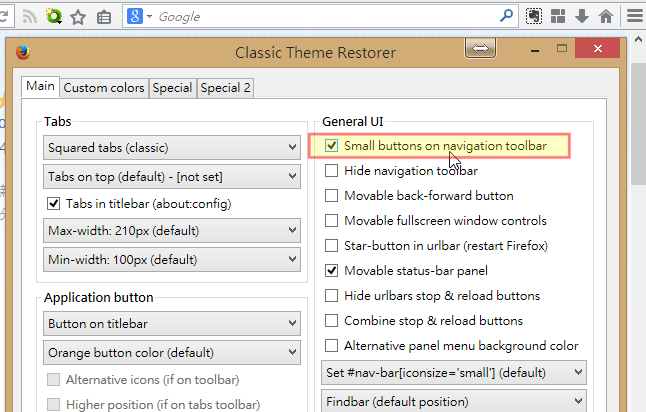The height and width of the screenshot is (412, 646).
Task: Click the bookmark star icon in toolbar
Action: pyautogui.click(x=78, y=17)
